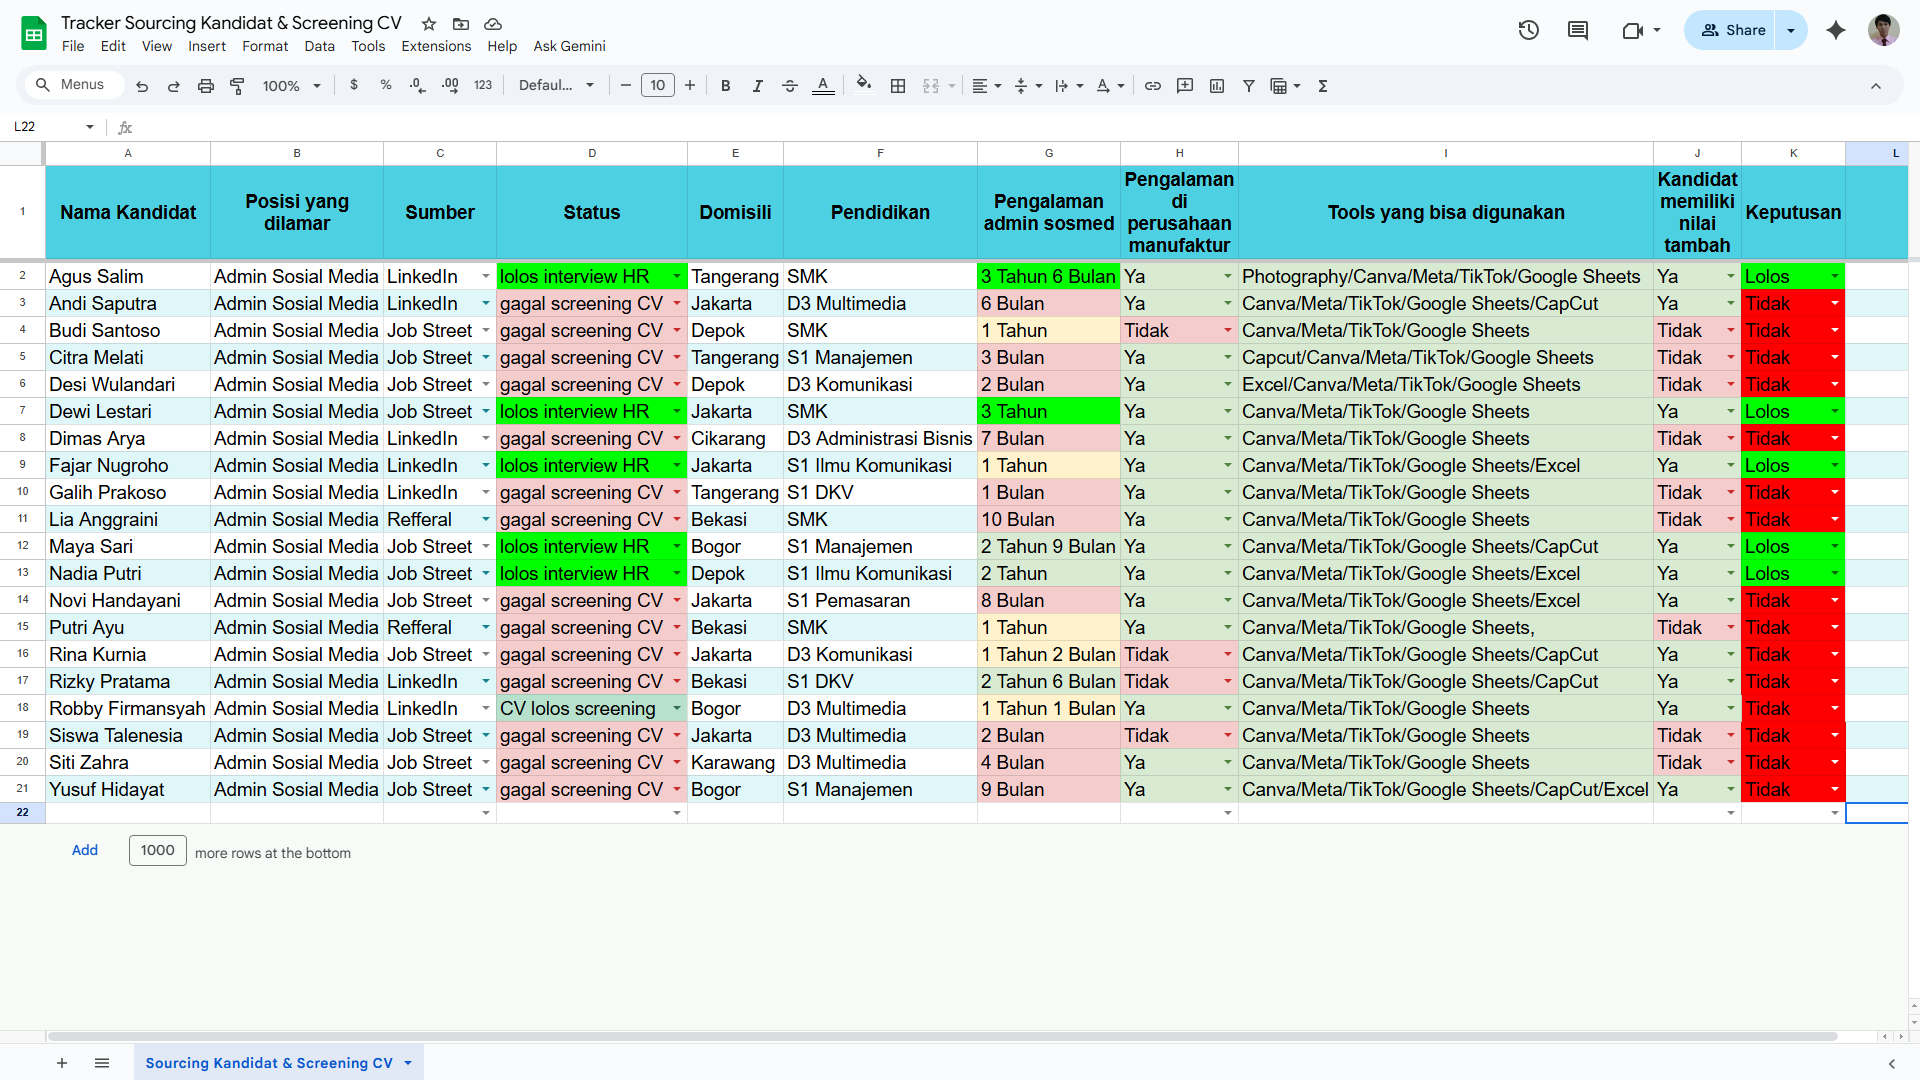The height and width of the screenshot is (1080, 1920).
Task: Open the font dropdown showing Defaul...
Action: (x=556, y=86)
